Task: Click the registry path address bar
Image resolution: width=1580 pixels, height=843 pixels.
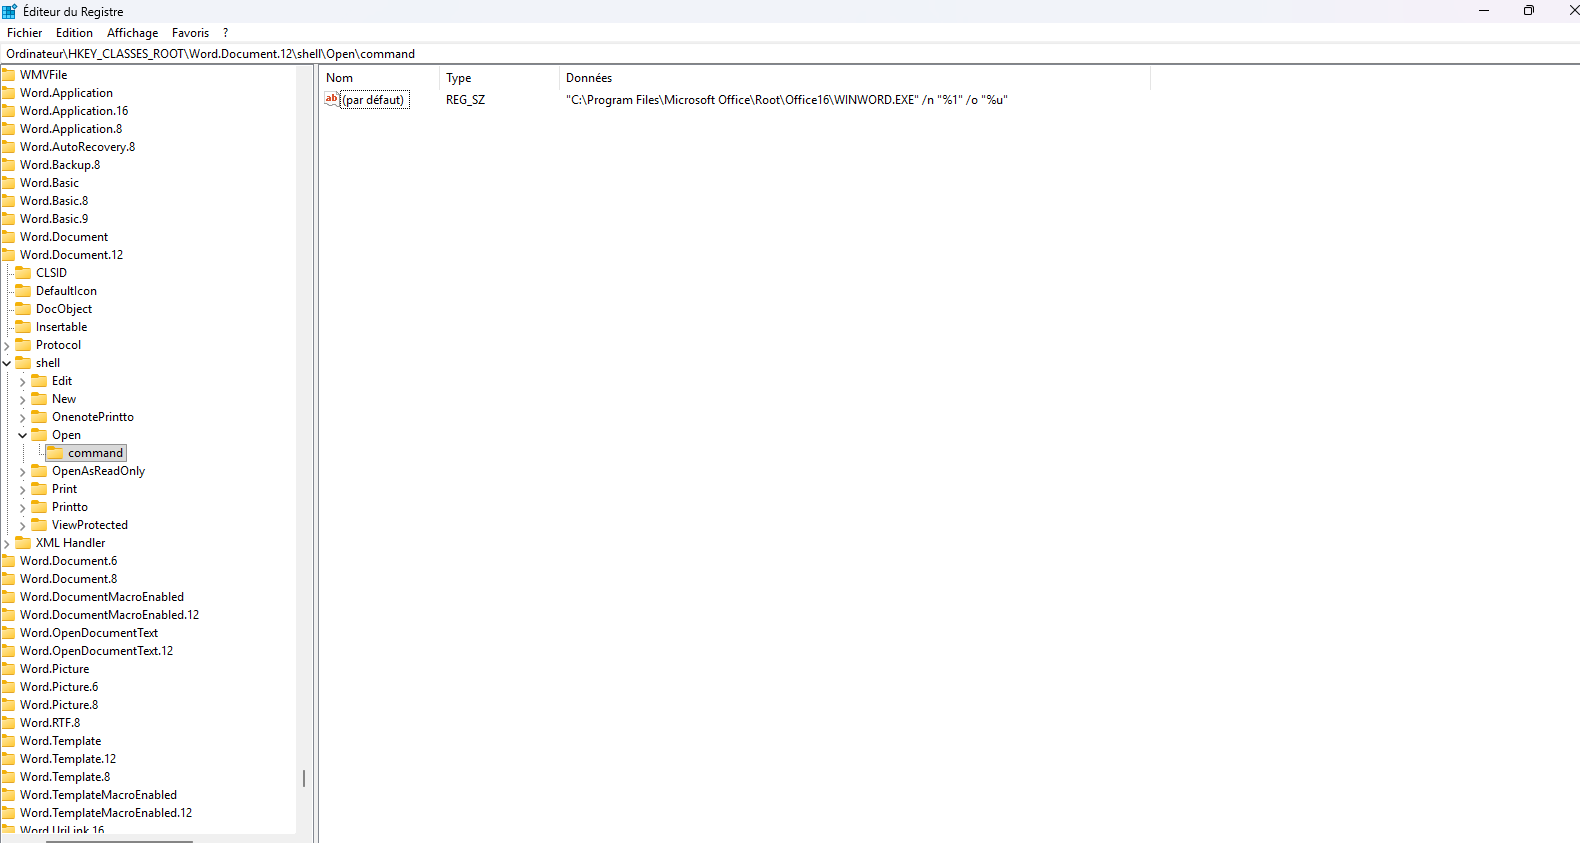Action: pos(790,54)
